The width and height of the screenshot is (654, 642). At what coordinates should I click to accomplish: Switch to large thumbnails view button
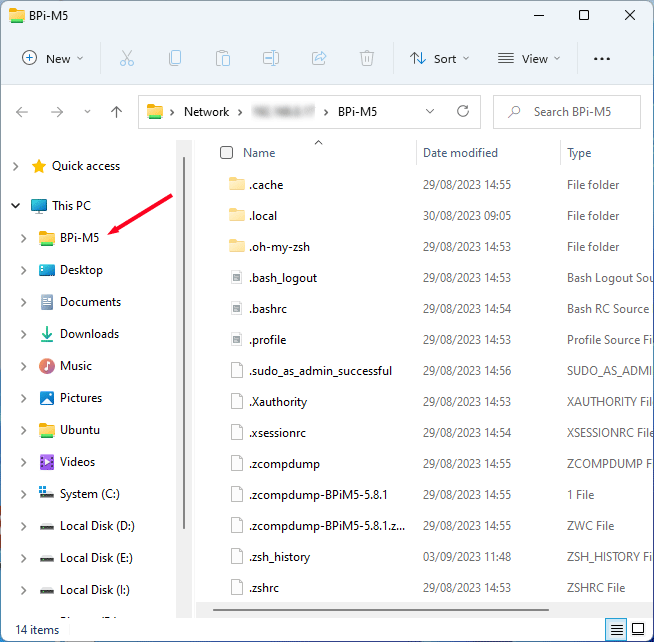point(638,629)
